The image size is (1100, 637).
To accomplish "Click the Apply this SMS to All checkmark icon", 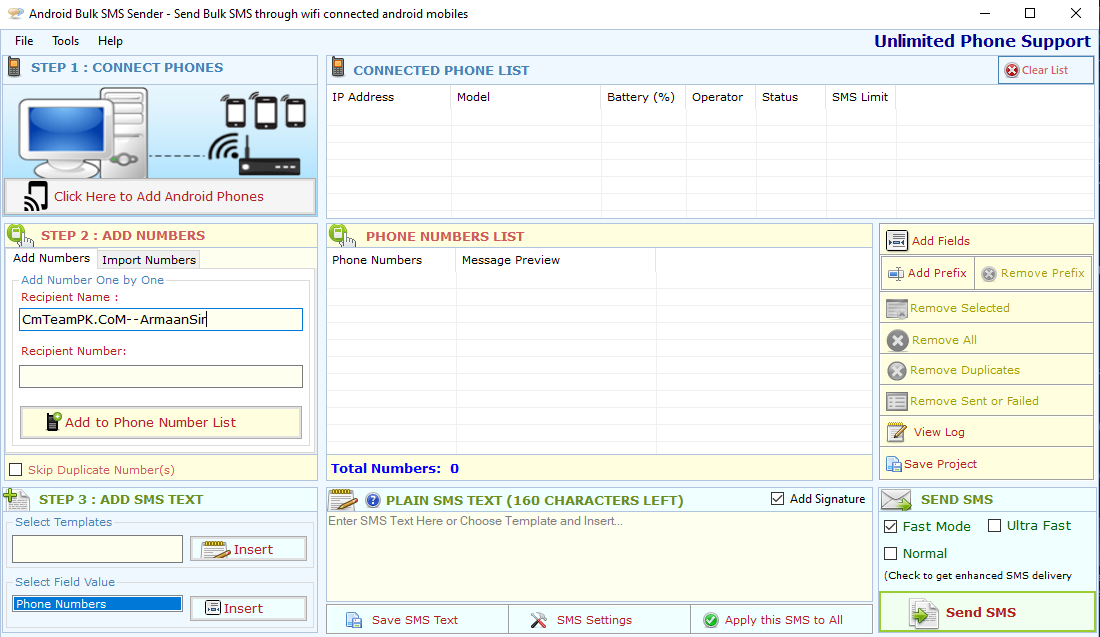I will [711, 620].
